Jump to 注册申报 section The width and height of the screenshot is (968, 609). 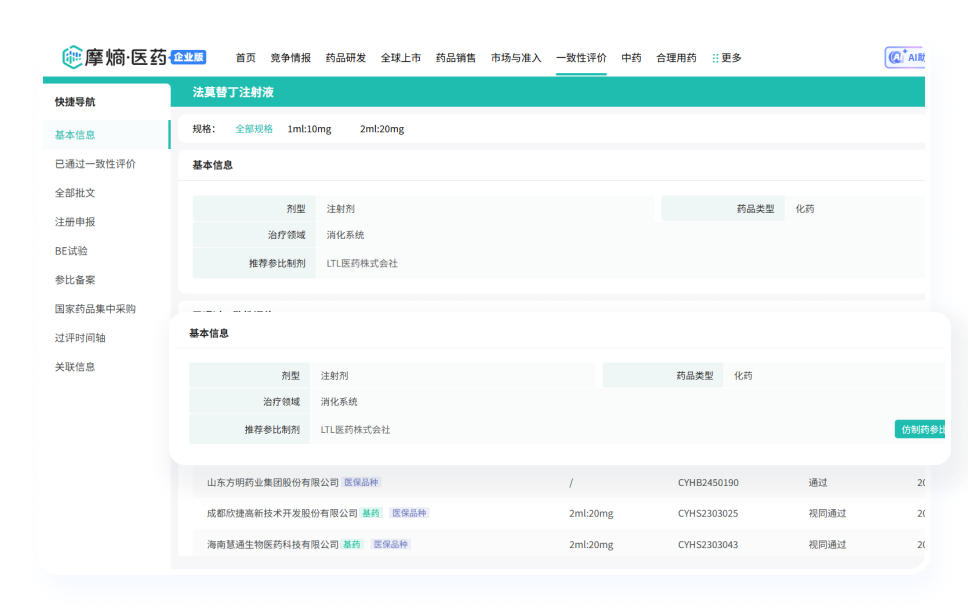point(75,222)
